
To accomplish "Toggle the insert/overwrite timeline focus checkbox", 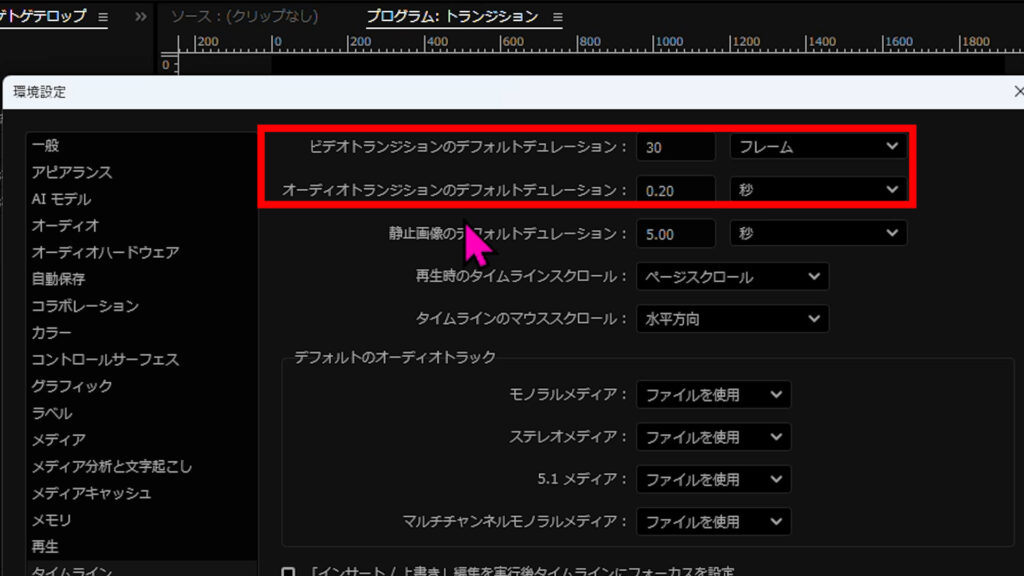I will click(x=288, y=573).
